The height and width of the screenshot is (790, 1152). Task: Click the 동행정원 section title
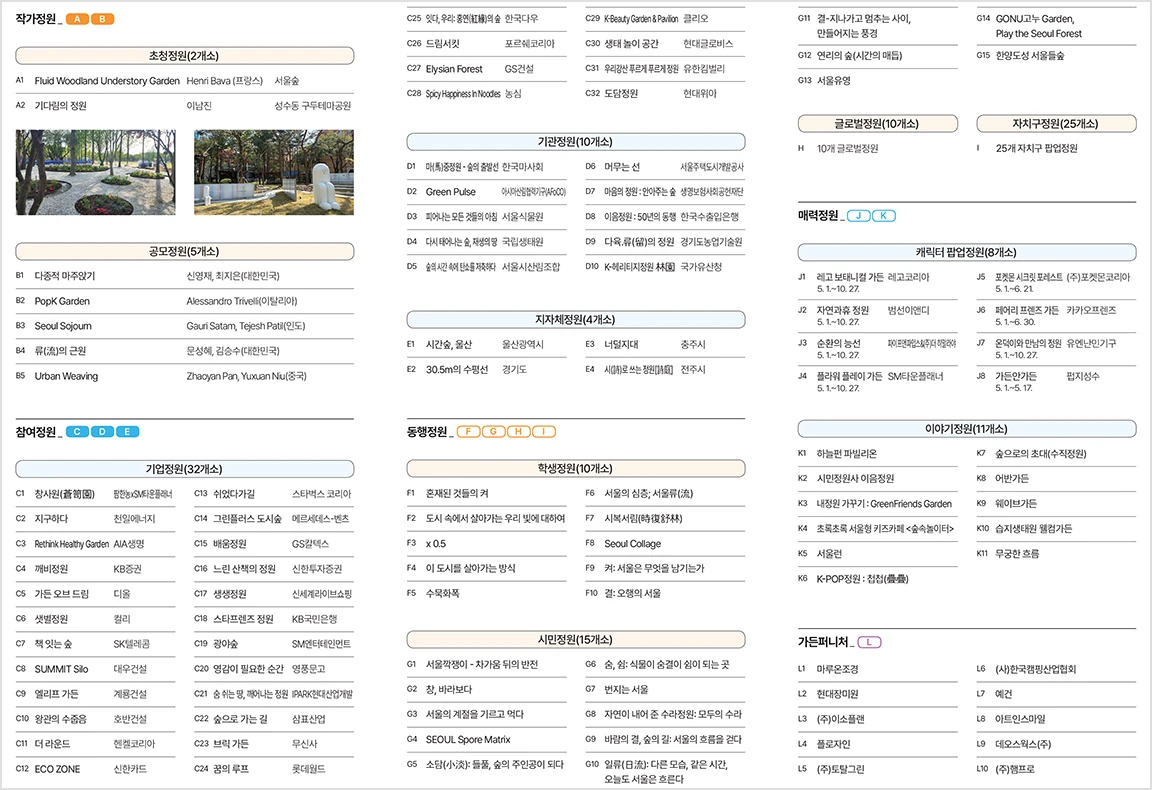coord(427,431)
